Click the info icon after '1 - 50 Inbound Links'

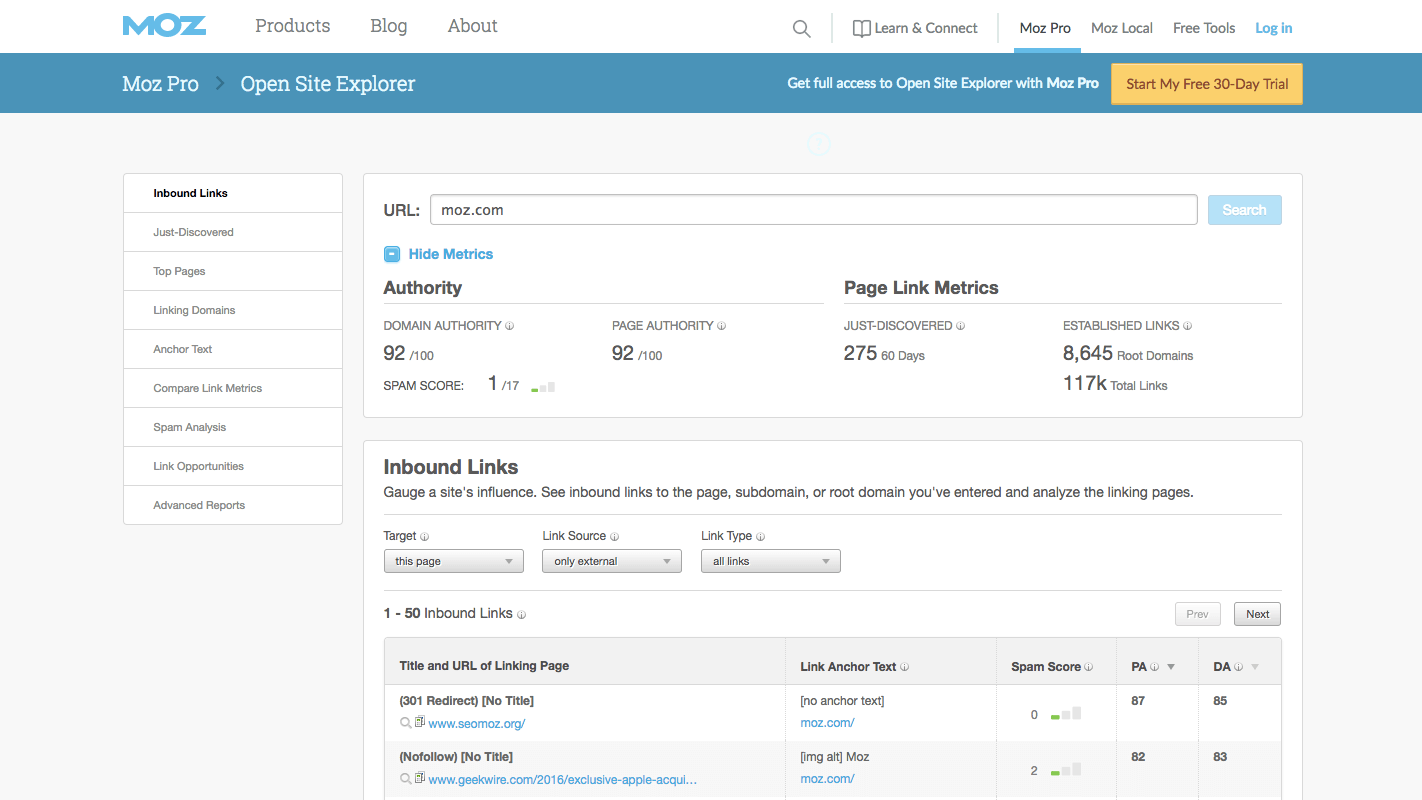pyautogui.click(x=521, y=614)
